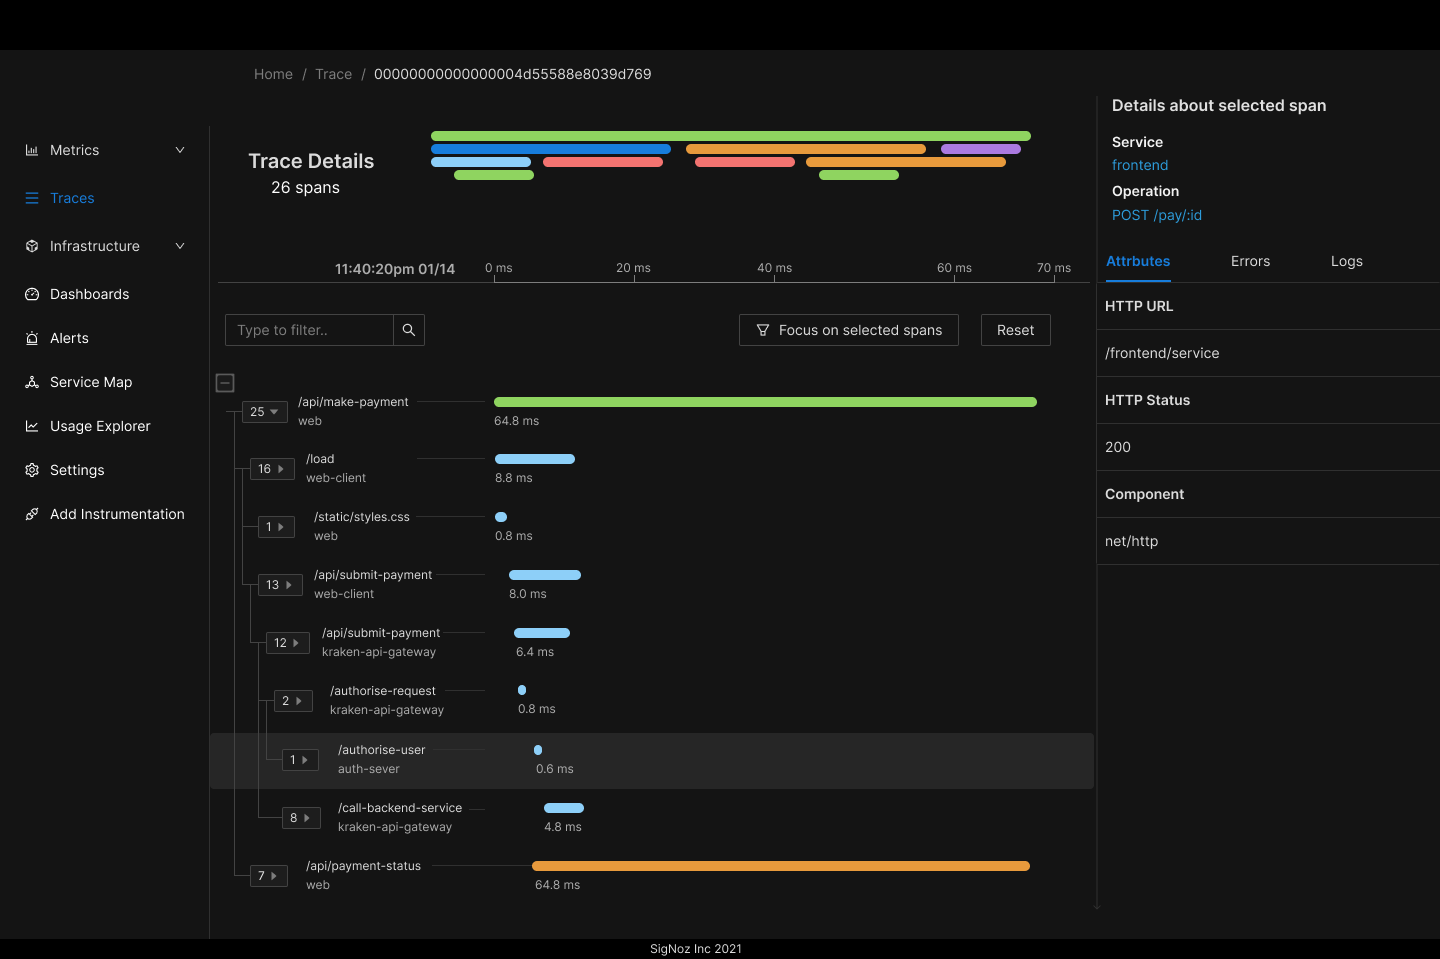Click the Settings gear icon
This screenshot has width=1440, height=959.
[32, 470]
